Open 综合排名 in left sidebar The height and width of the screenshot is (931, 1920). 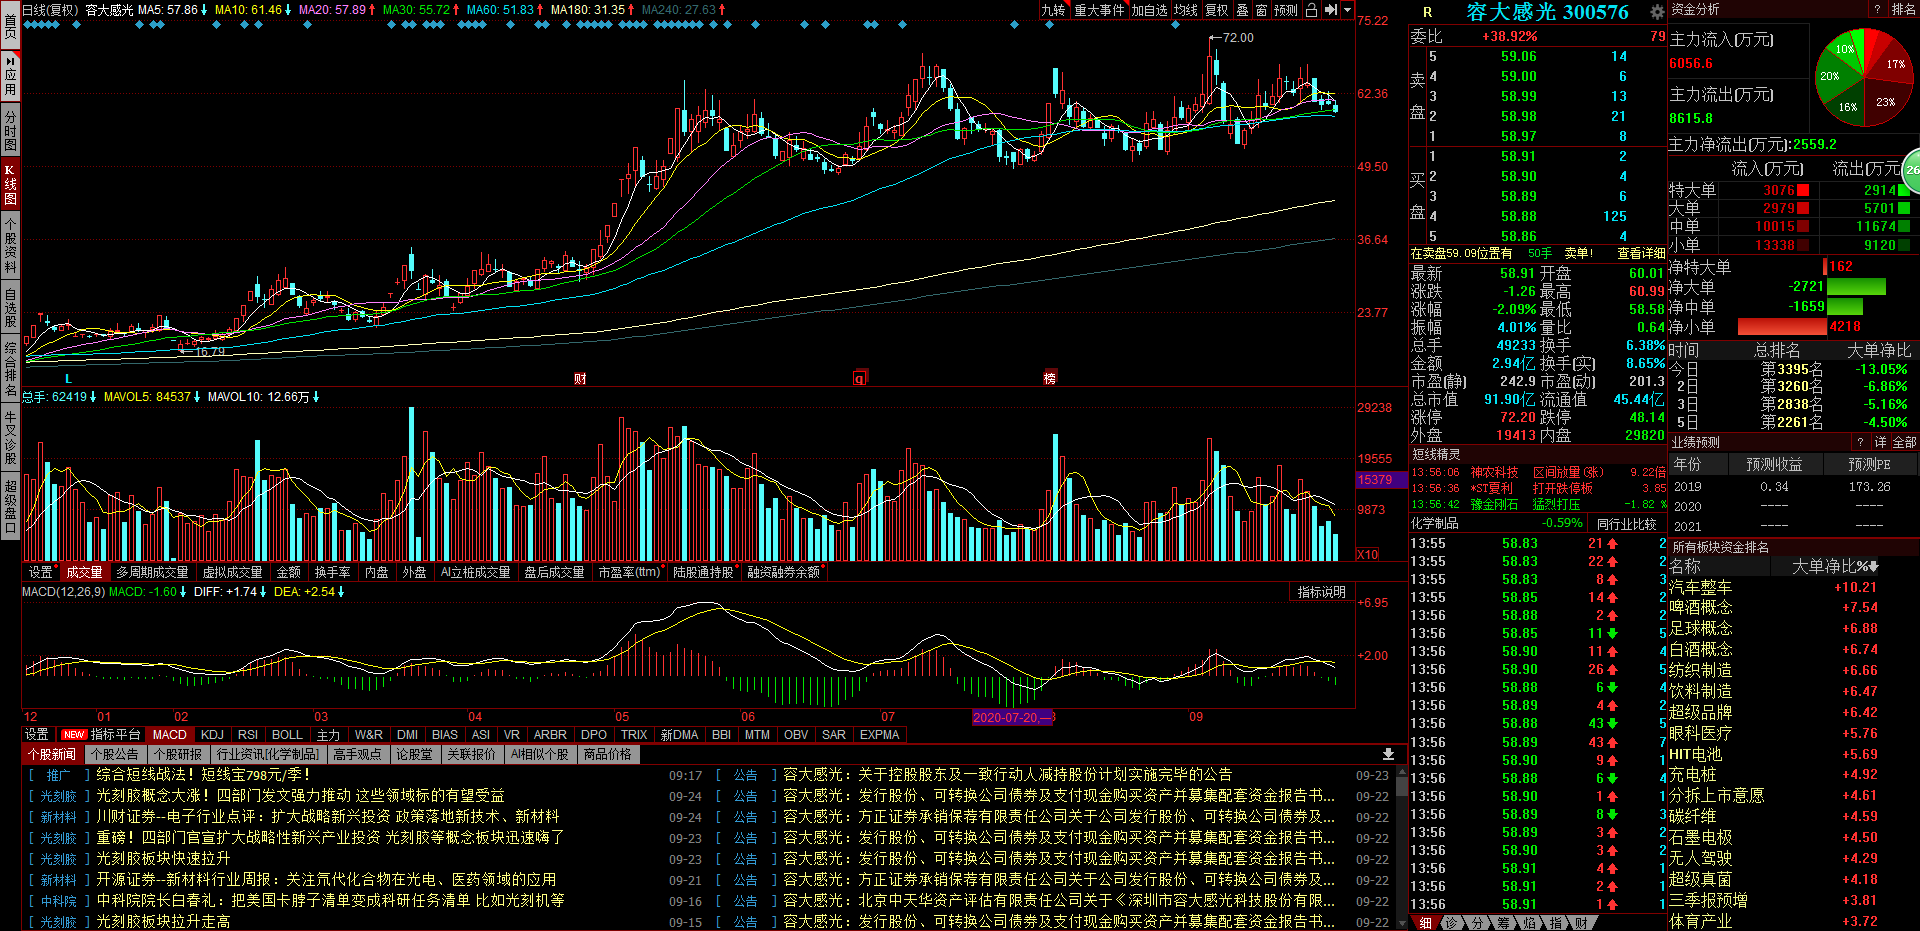(x=10, y=369)
